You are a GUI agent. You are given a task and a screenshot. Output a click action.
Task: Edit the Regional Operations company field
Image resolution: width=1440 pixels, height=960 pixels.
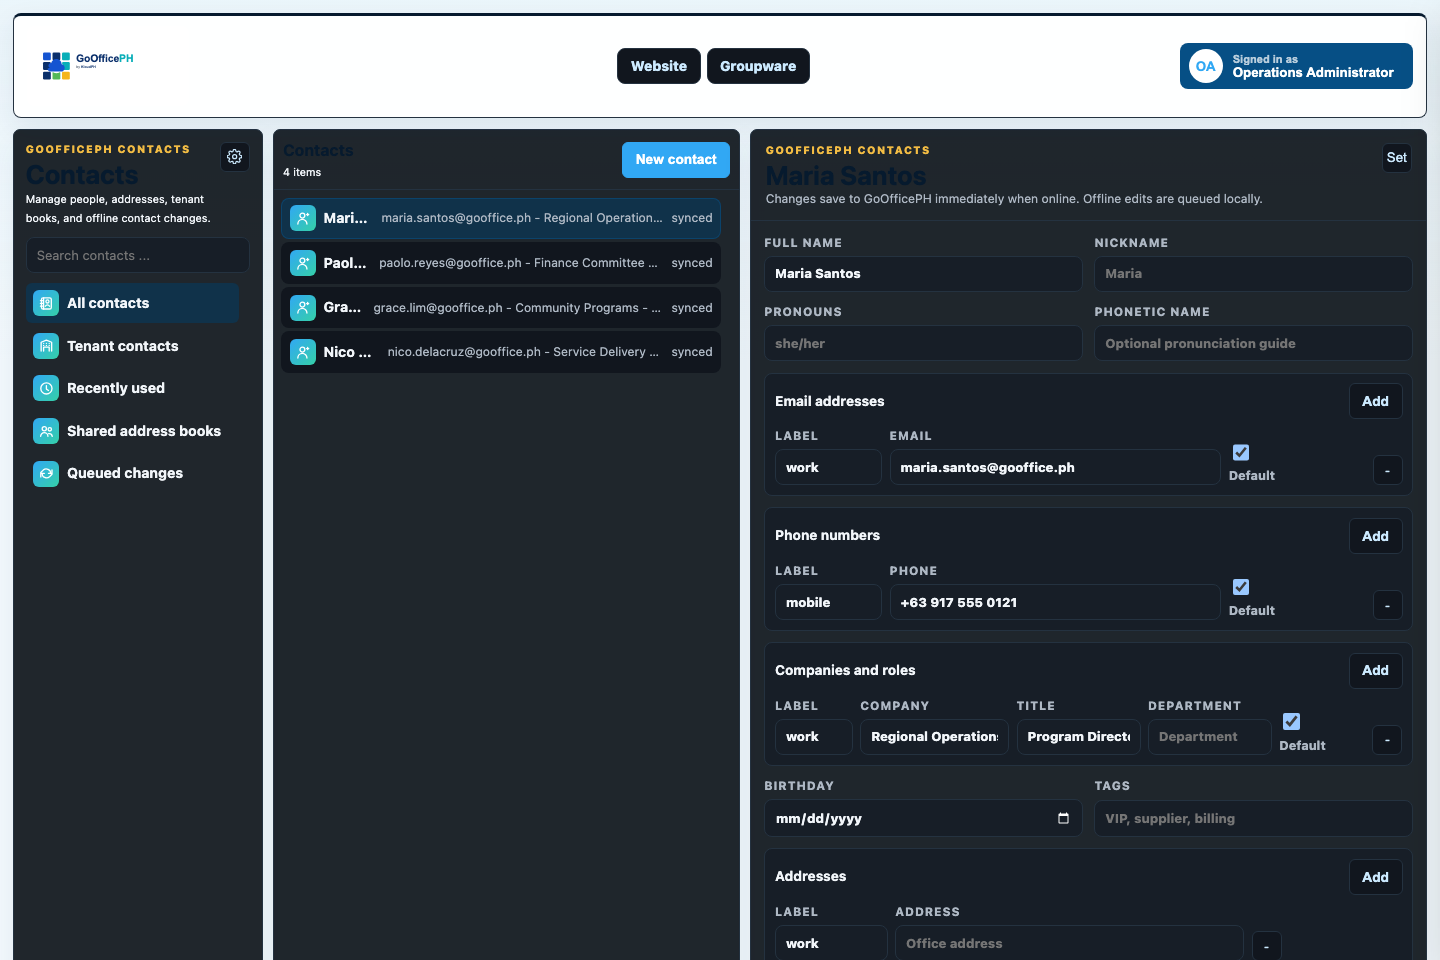tap(934, 737)
